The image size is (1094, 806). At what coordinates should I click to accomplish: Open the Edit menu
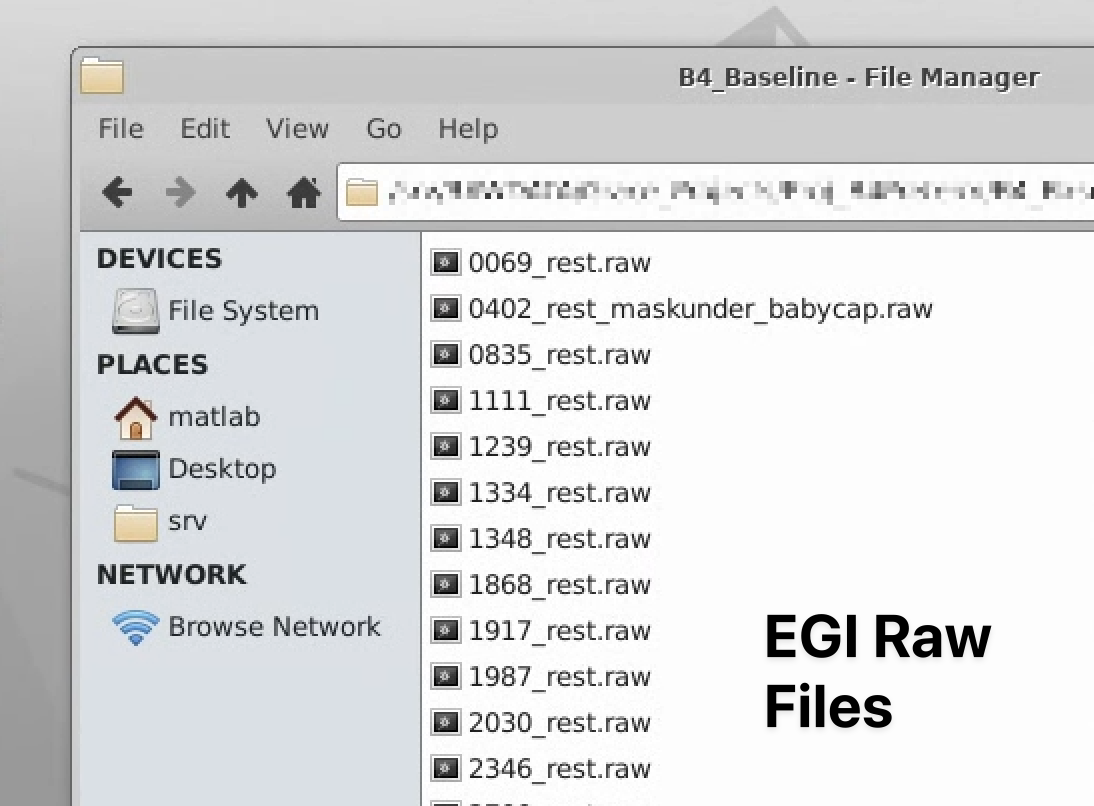click(x=205, y=129)
